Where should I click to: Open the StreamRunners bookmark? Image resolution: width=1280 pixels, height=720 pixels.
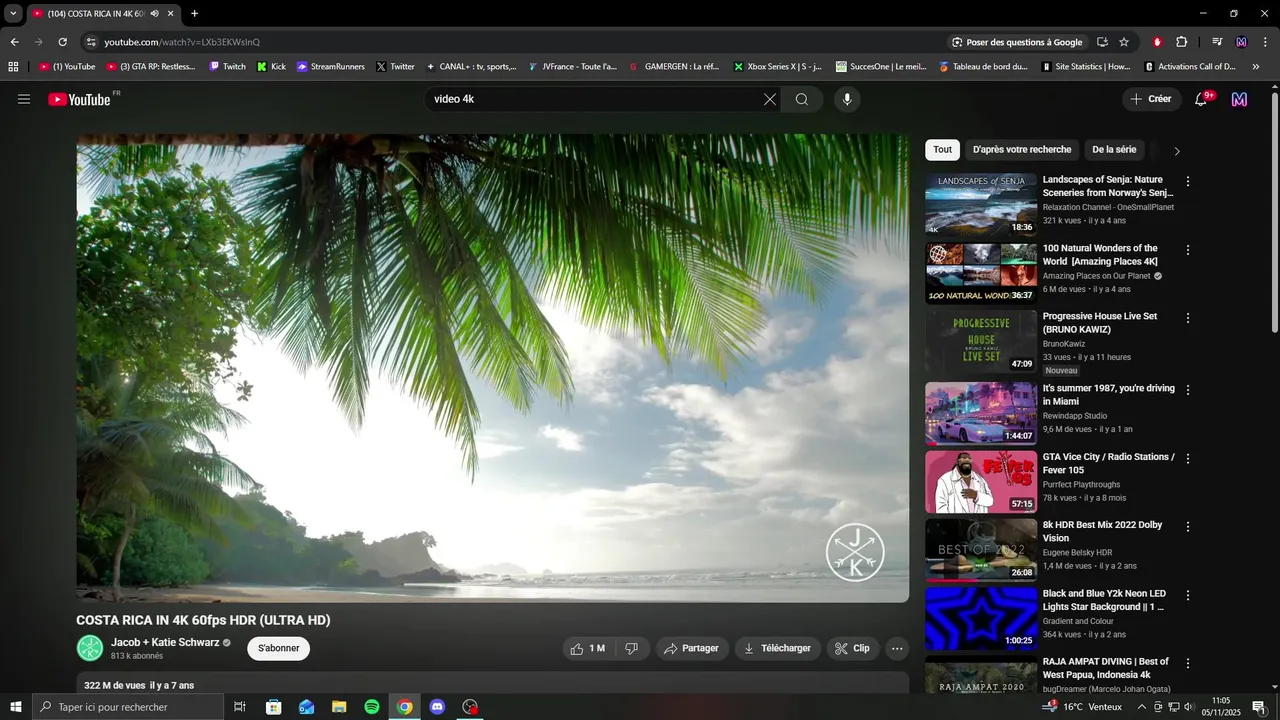(330, 67)
